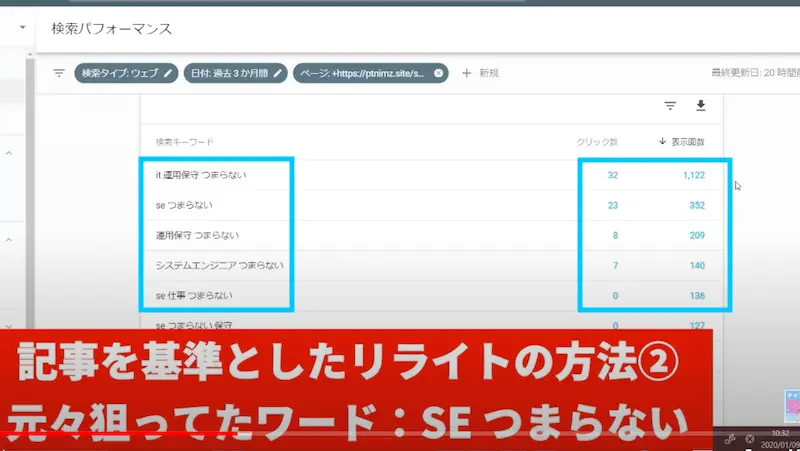Remove the ページ URL filter chip
This screenshot has width=800, height=451.
coord(438,73)
